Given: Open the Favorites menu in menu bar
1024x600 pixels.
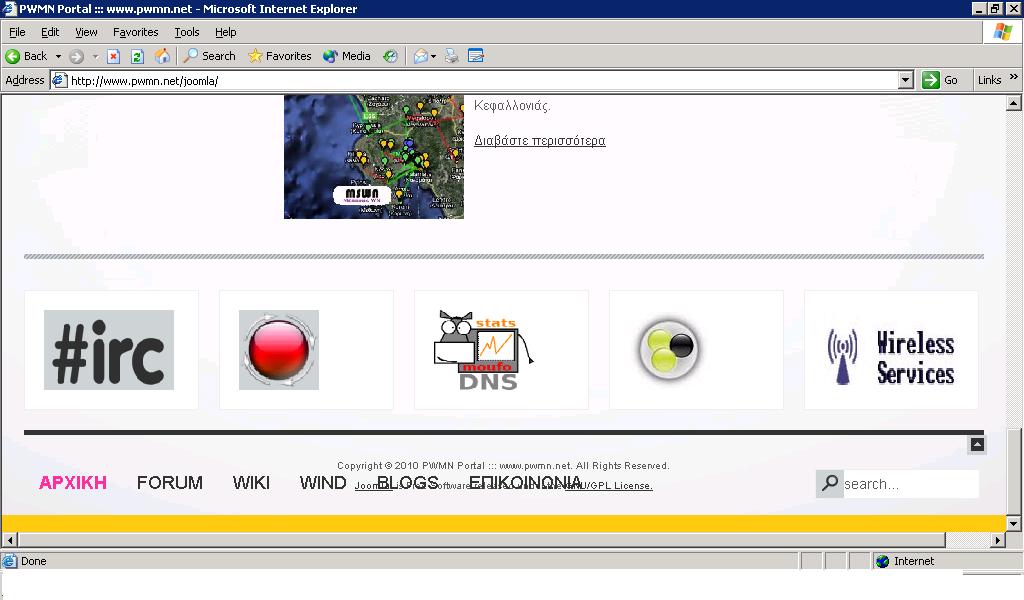Looking at the screenshot, I should click(135, 32).
